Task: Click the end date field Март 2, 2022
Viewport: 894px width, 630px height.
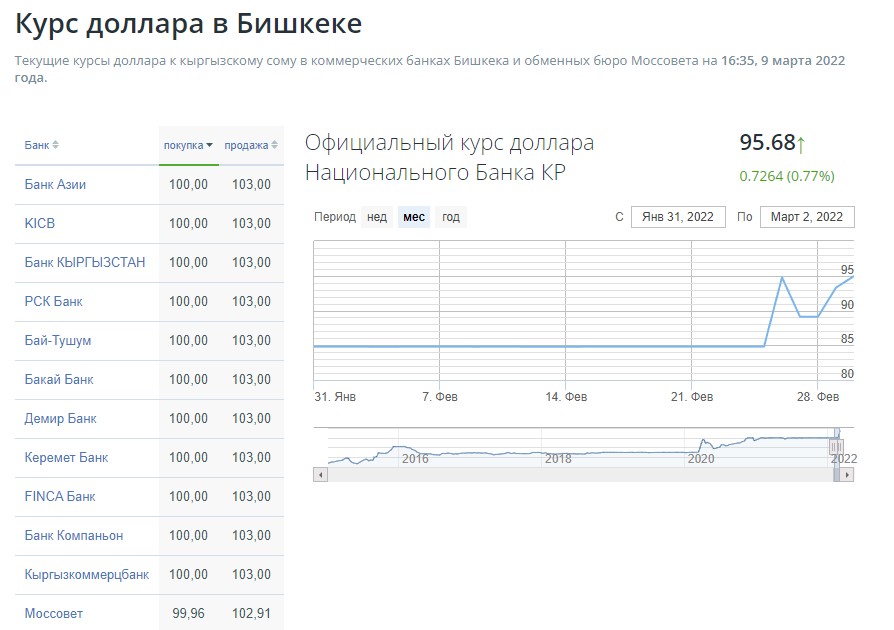Action: point(807,217)
